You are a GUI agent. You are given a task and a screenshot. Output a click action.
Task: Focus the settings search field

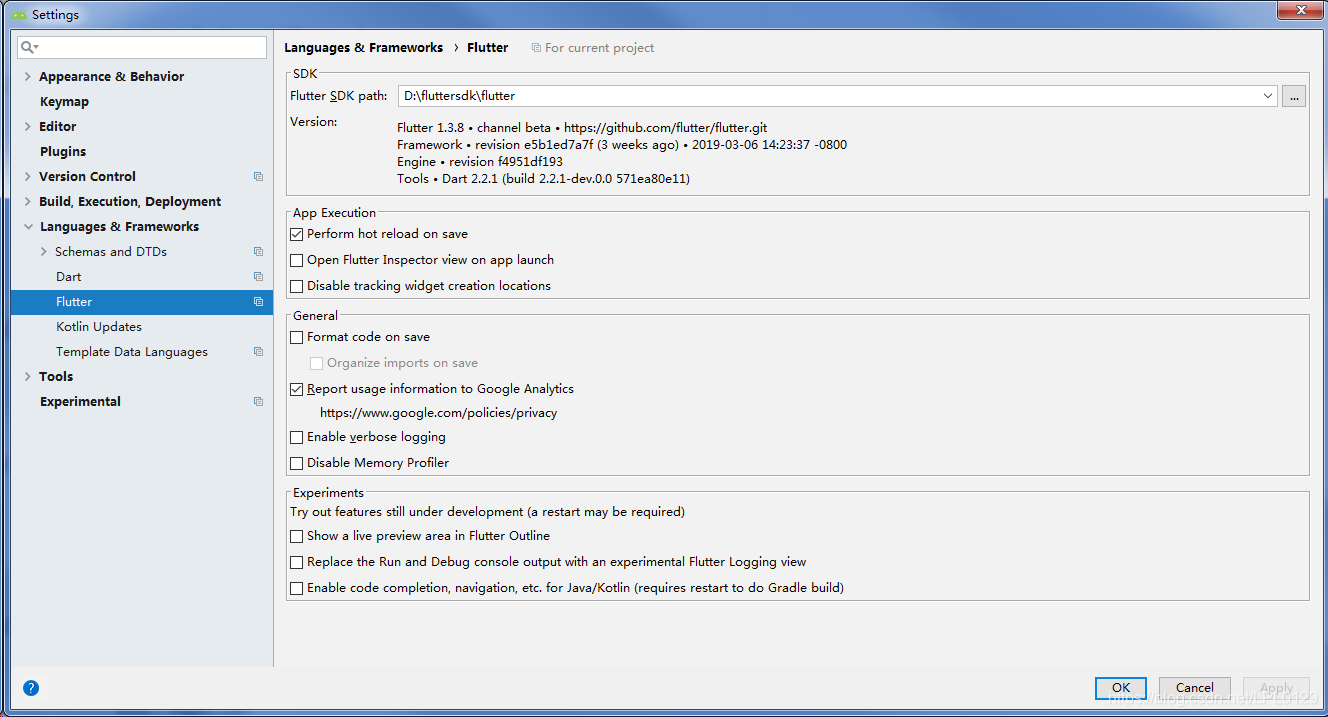(142, 47)
